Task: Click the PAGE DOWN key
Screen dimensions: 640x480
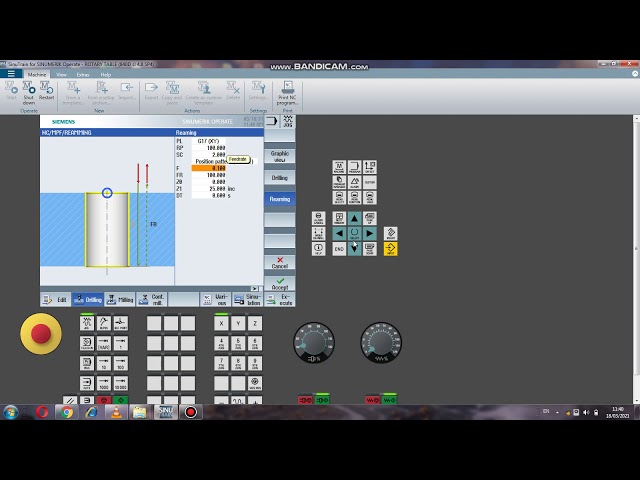Action: pyautogui.click(x=370, y=249)
